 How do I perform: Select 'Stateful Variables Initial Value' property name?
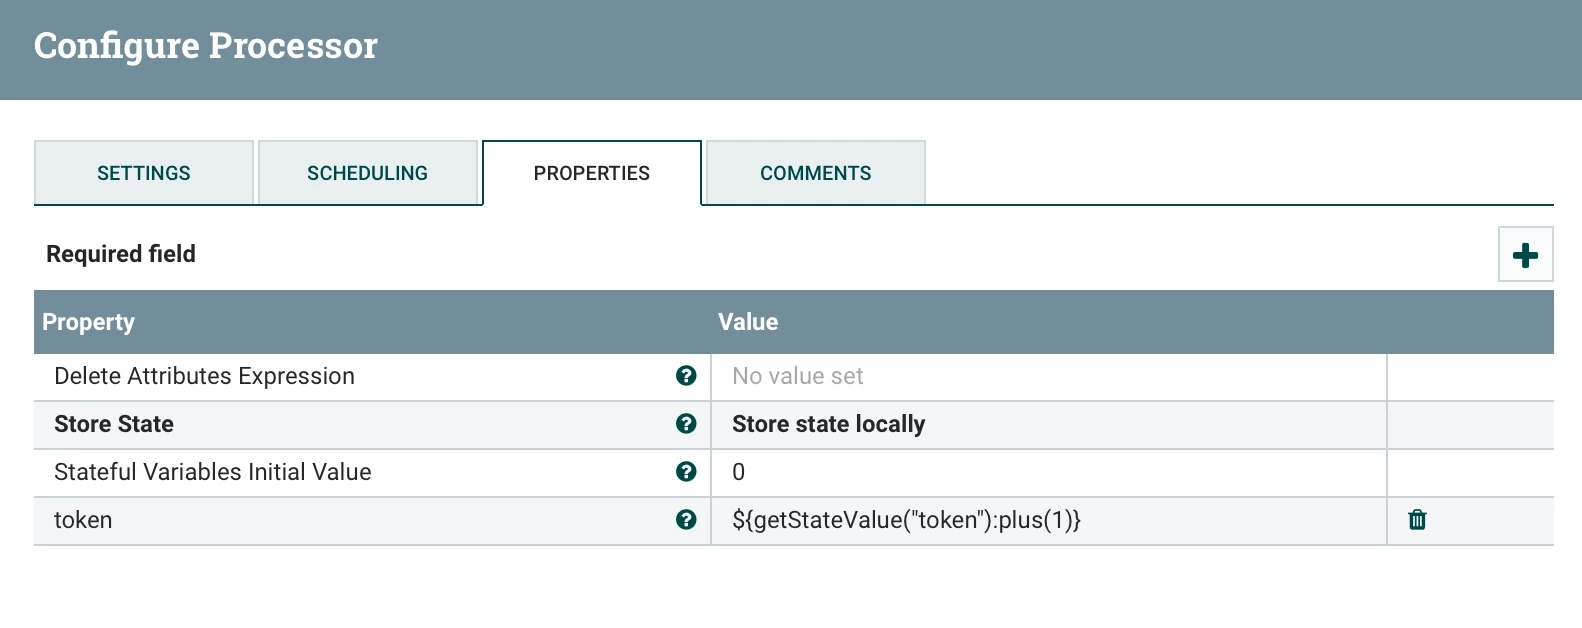pos(213,472)
